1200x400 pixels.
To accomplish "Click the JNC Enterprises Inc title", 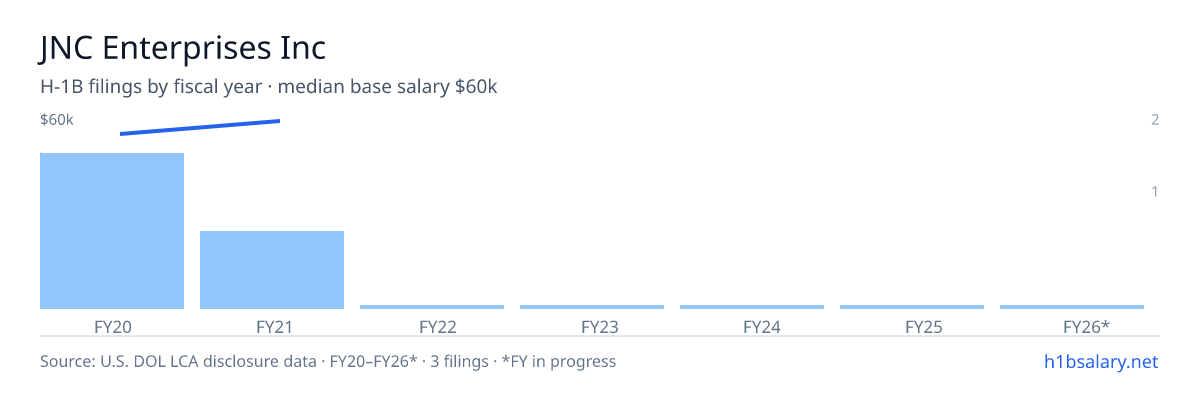I will click(x=183, y=47).
